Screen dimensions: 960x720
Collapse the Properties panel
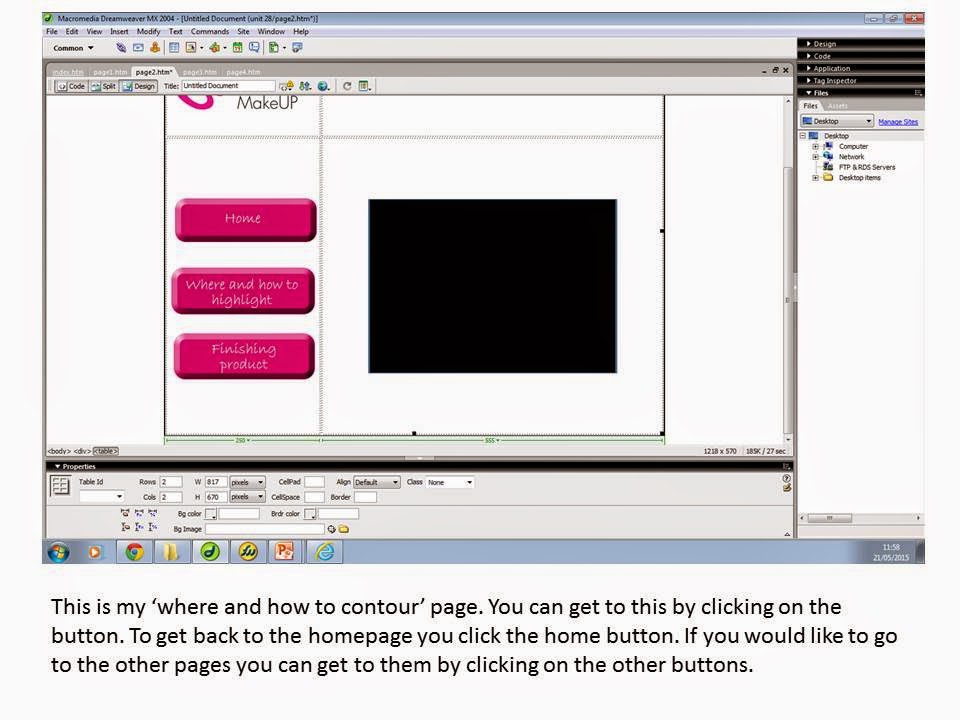[x=75, y=467]
